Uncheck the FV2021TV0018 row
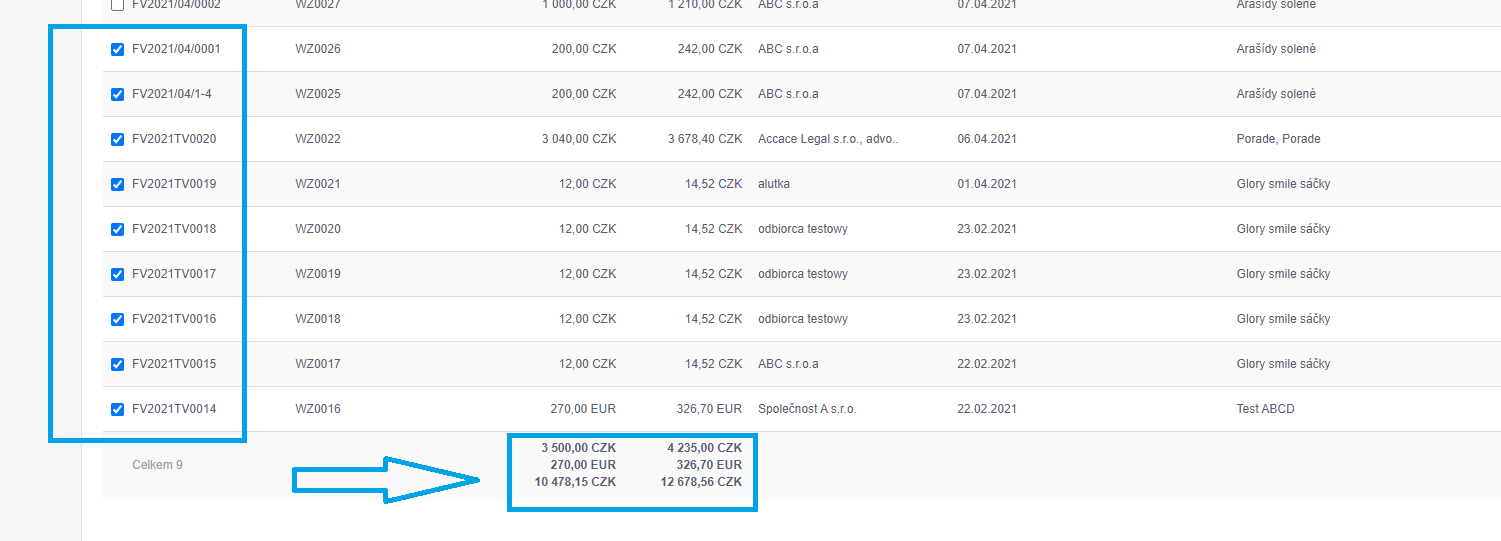The height and width of the screenshot is (541, 1501). 118,230
